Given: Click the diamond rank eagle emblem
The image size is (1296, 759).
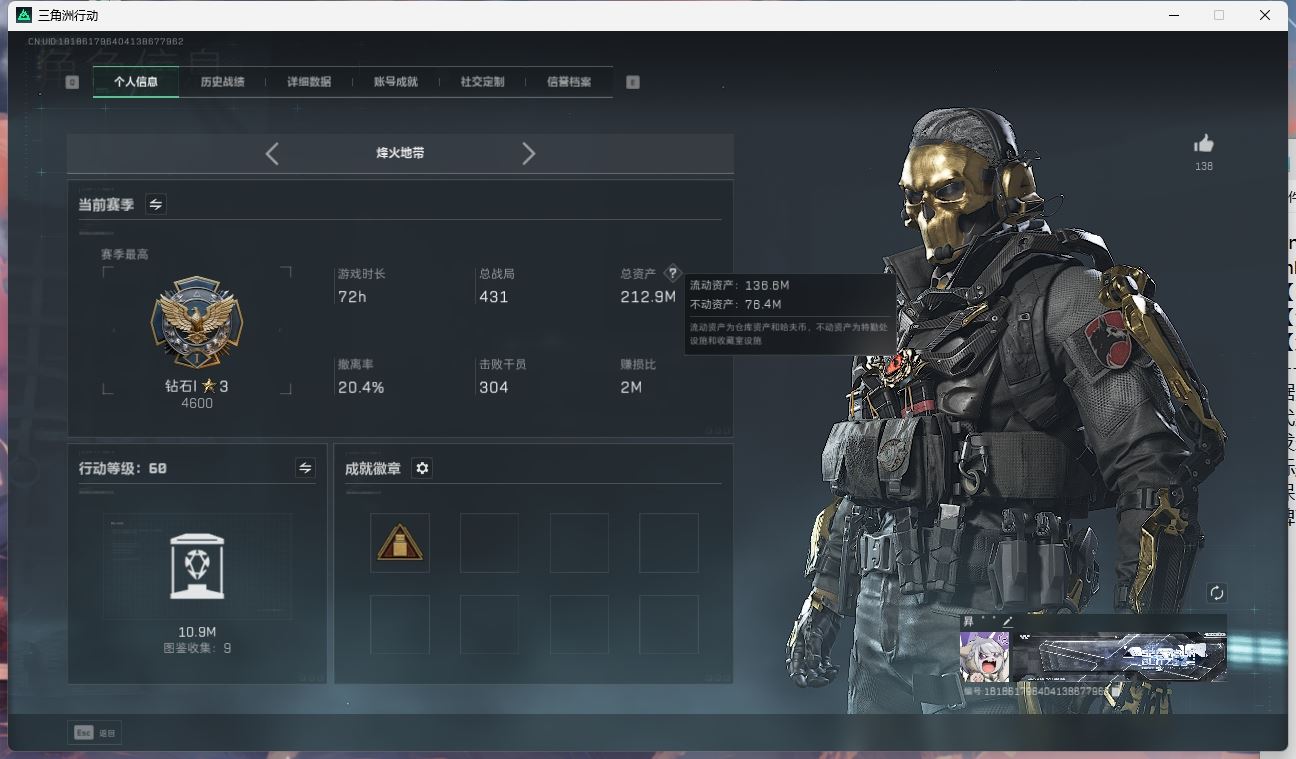Looking at the screenshot, I should pos(197,324).
